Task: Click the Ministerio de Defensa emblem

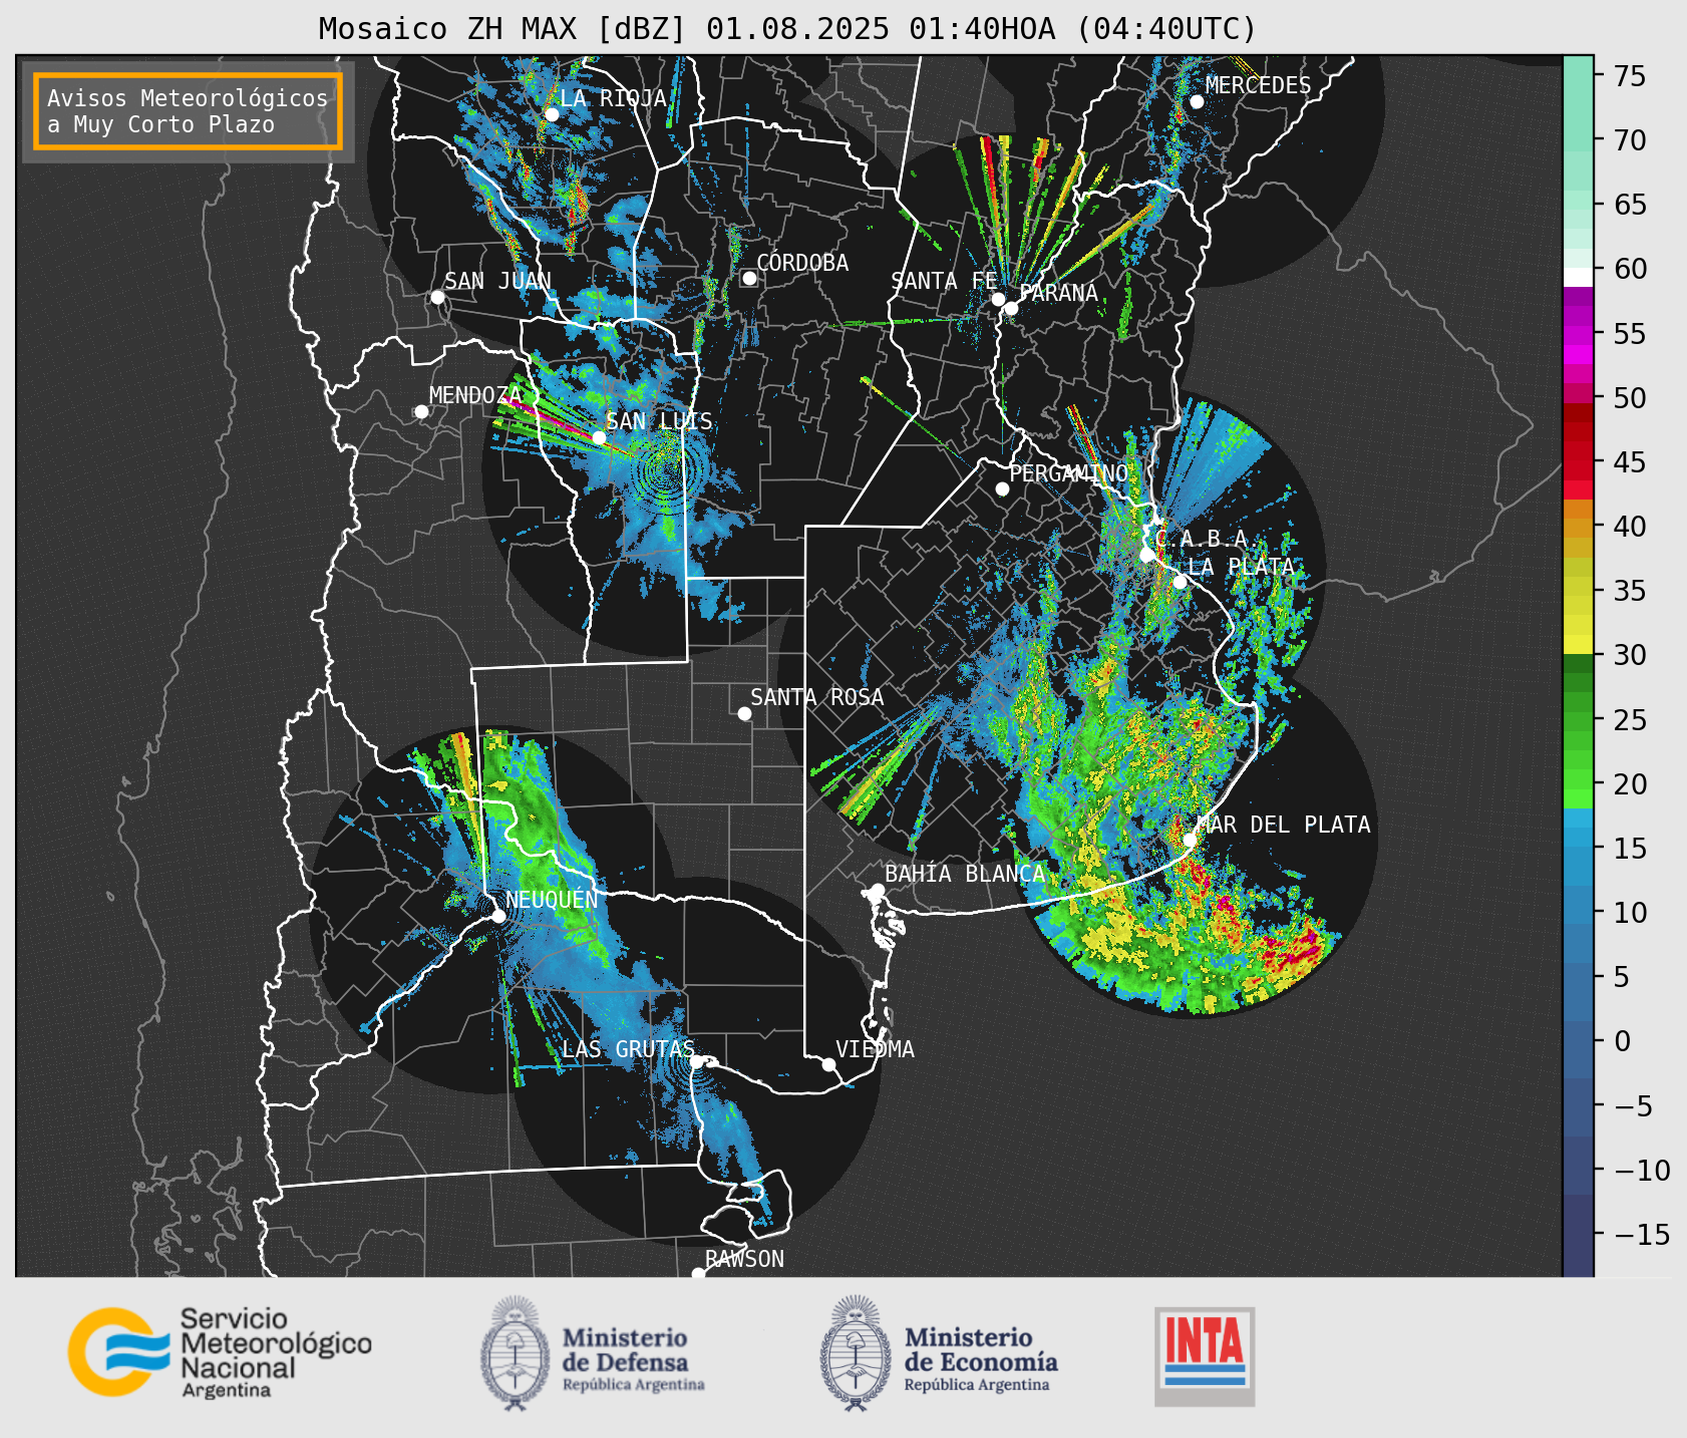Action: (515, 1353)
